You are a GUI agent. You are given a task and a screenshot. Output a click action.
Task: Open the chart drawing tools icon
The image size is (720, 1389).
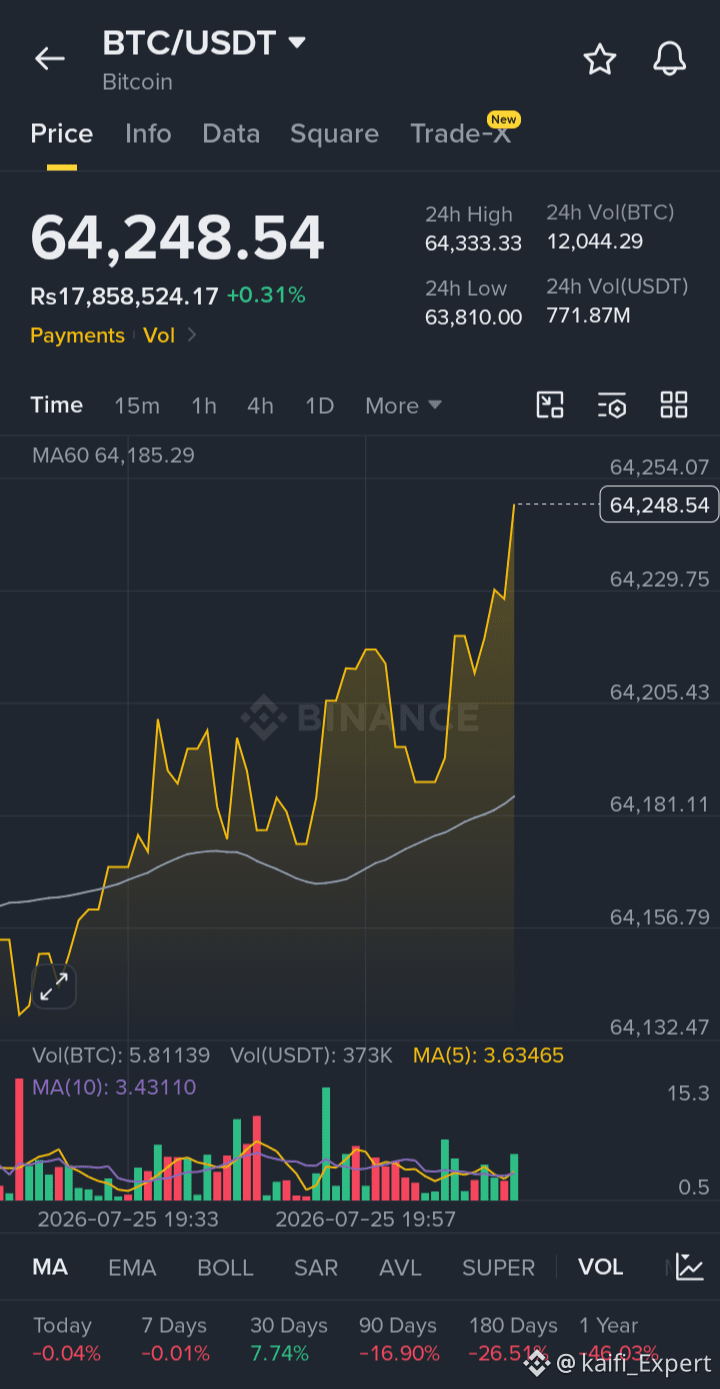pos(550,405)
